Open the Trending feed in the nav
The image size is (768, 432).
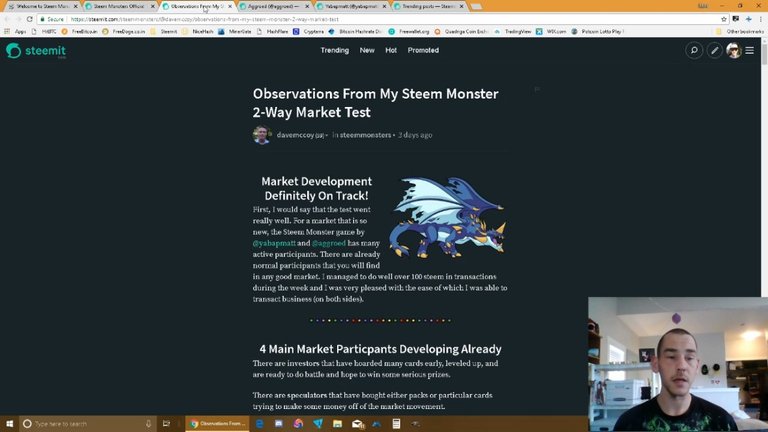point(335,50)
